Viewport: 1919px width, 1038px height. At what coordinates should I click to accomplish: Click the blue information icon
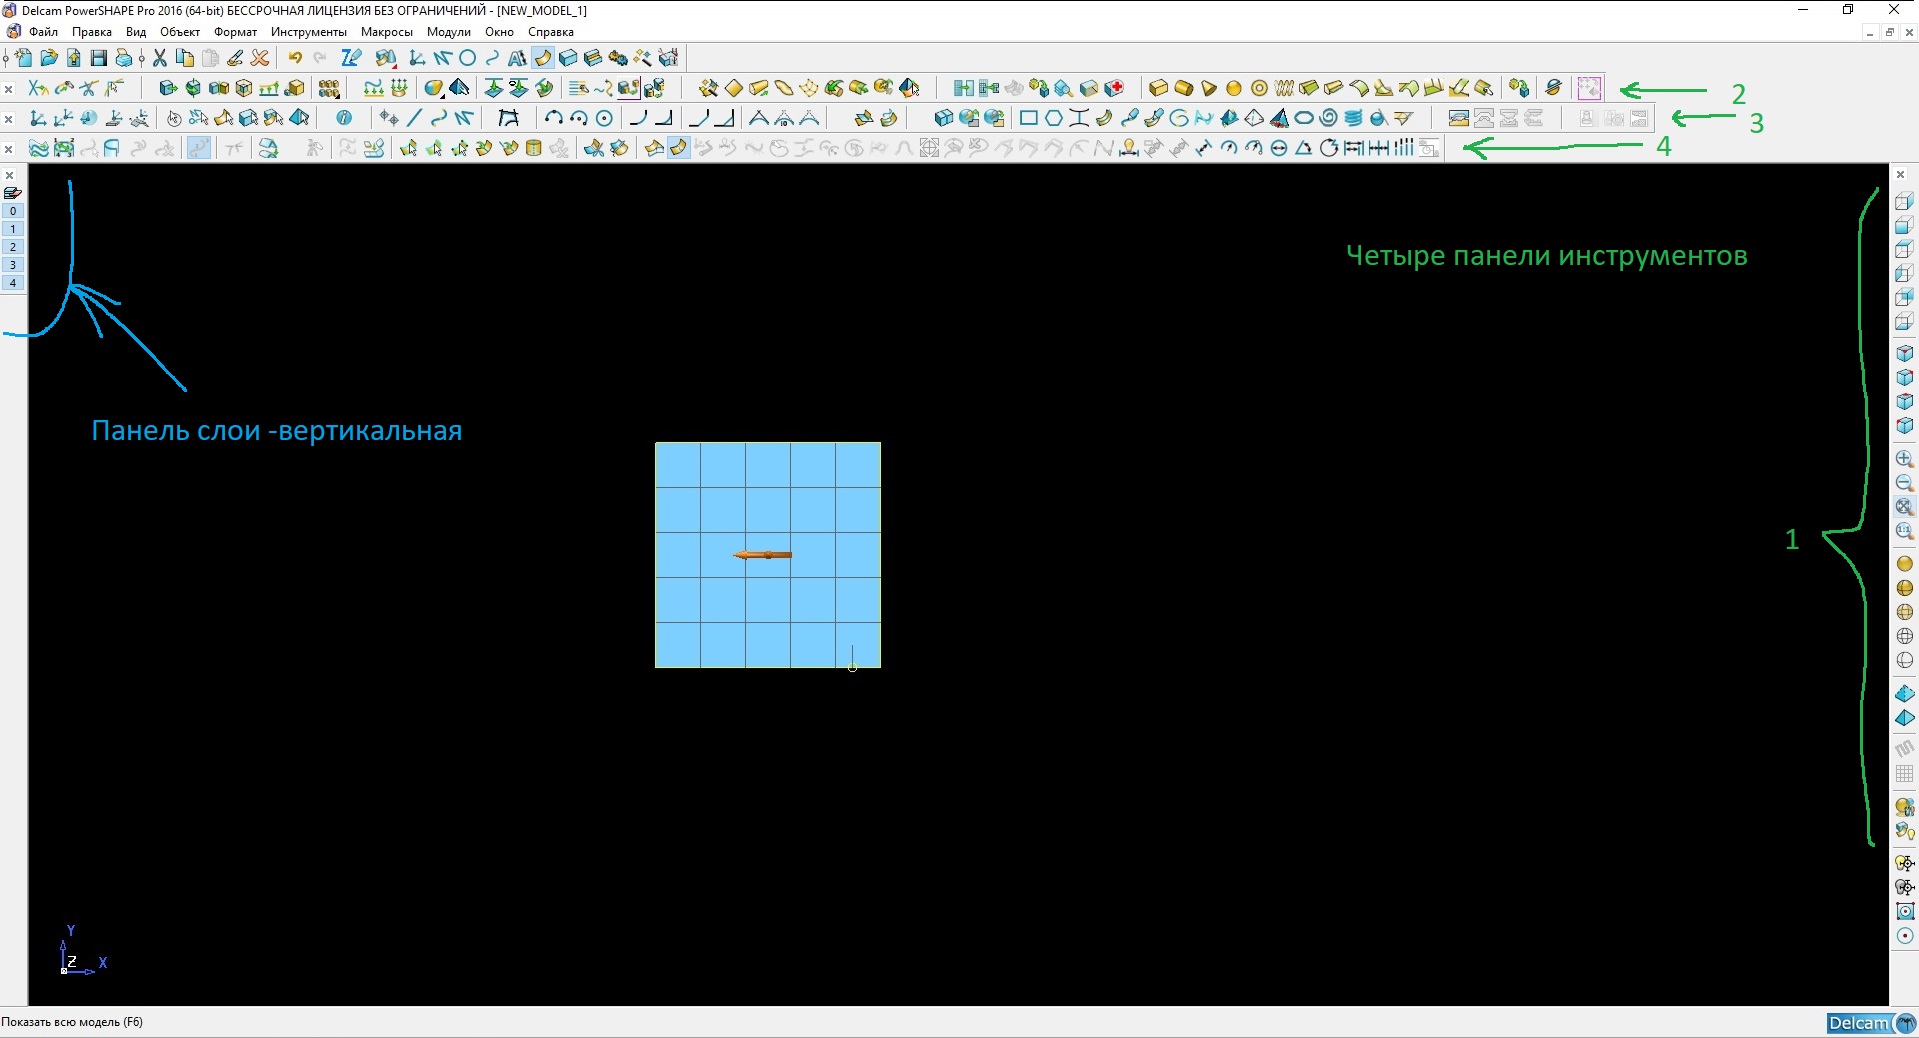click(344, 118)
